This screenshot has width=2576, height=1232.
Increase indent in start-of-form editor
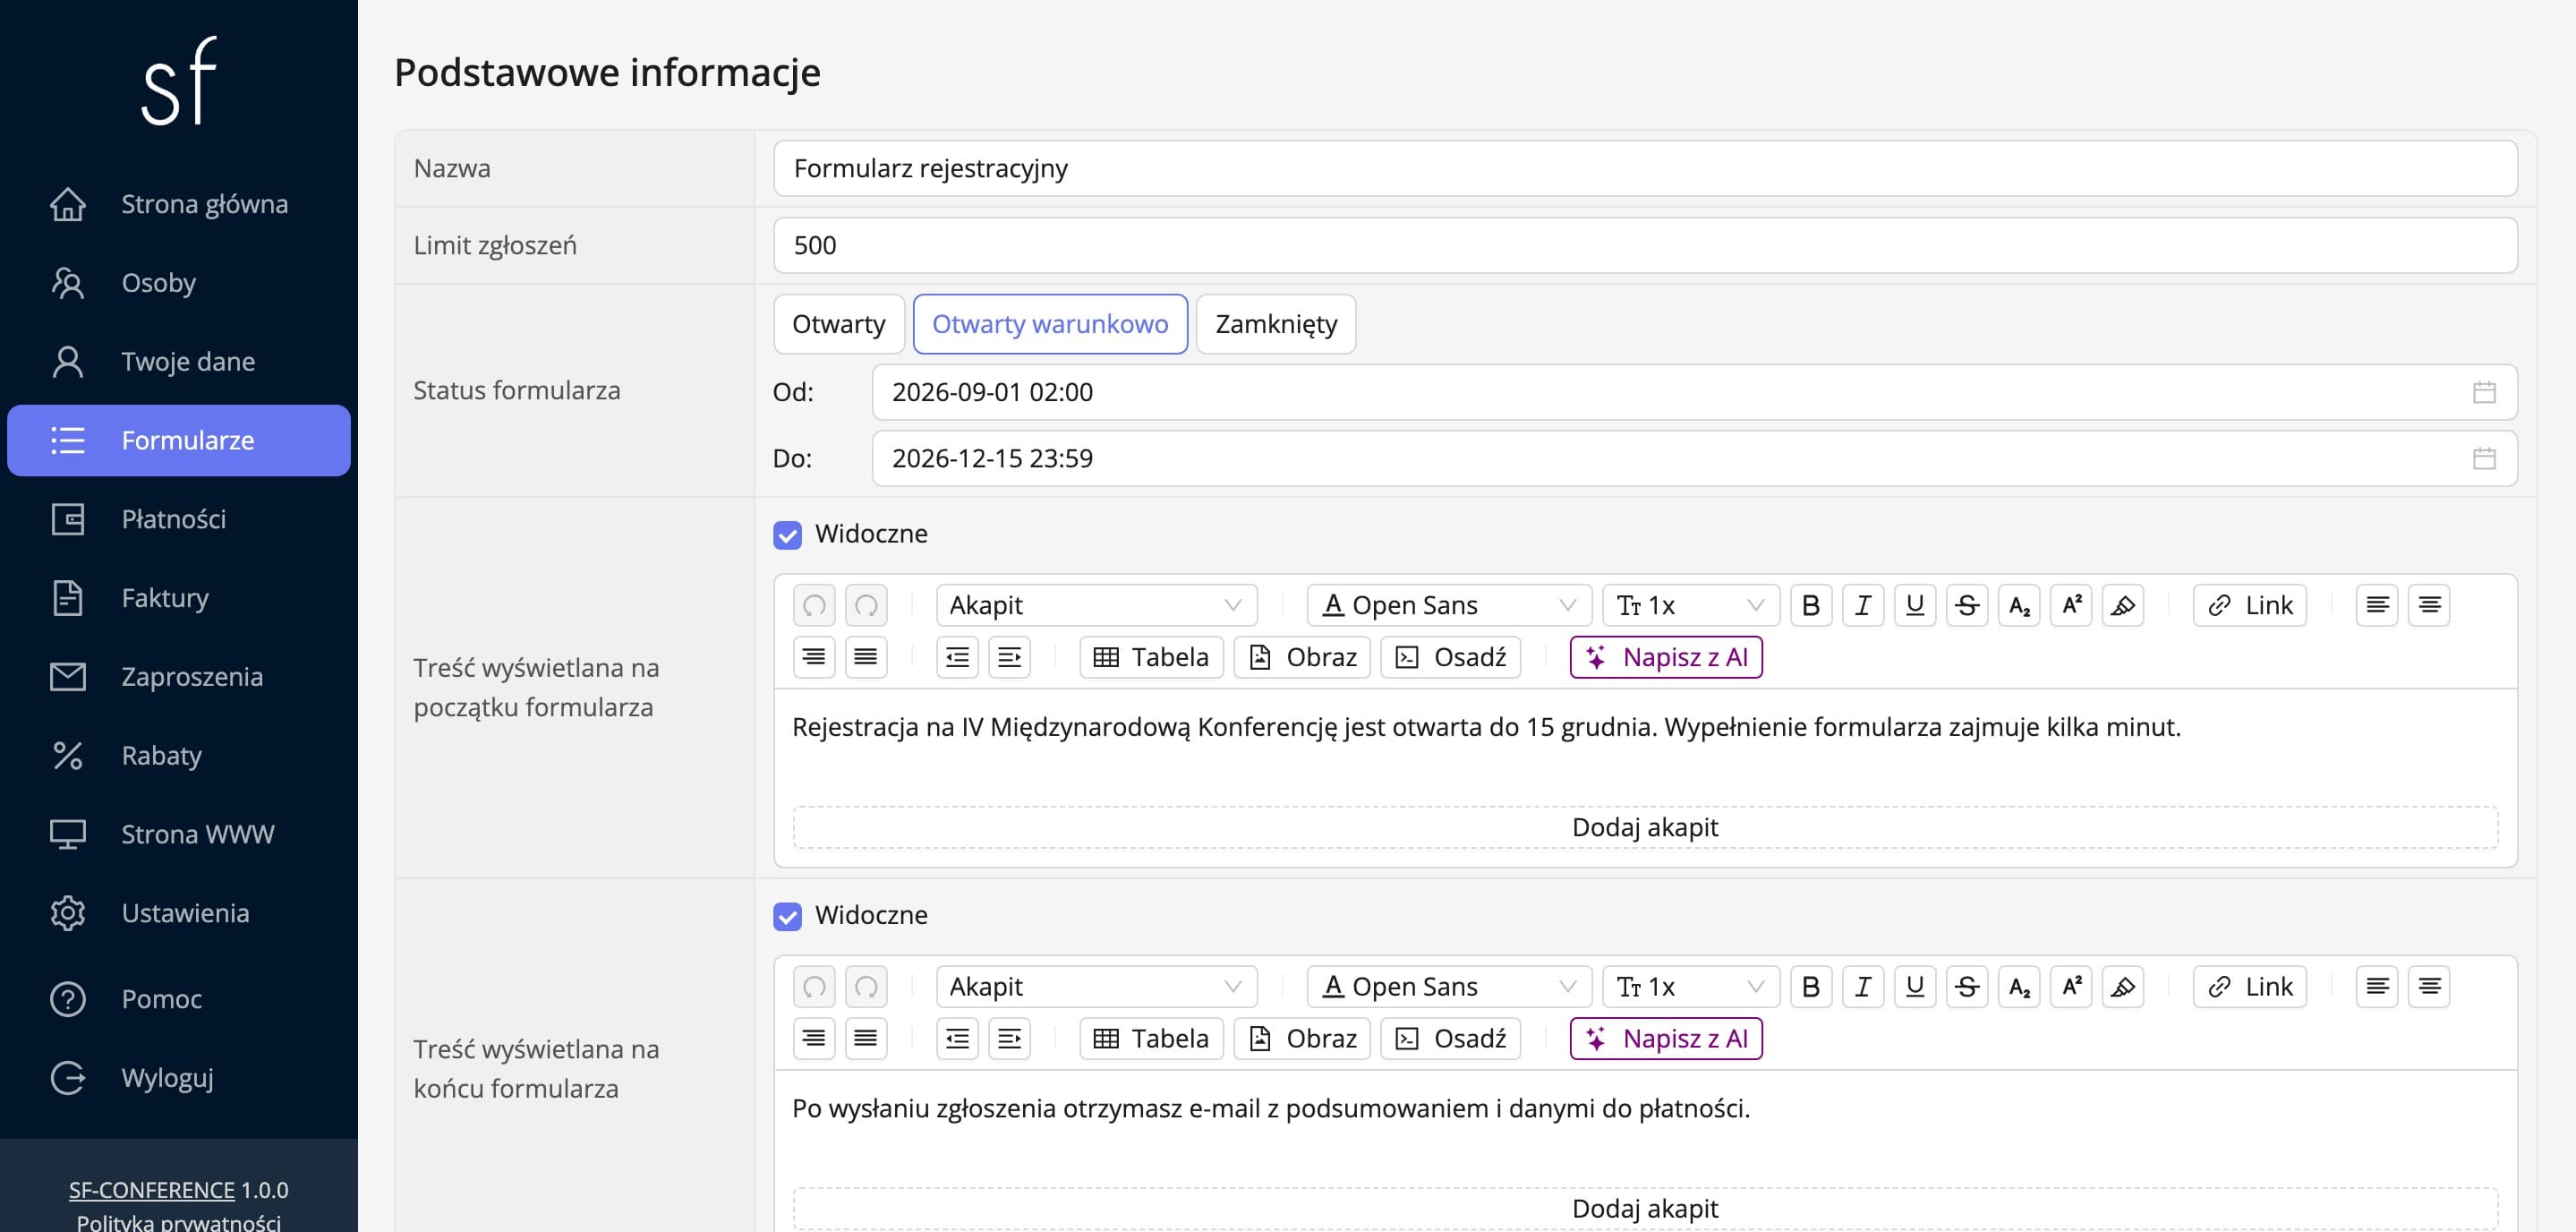1009,657
